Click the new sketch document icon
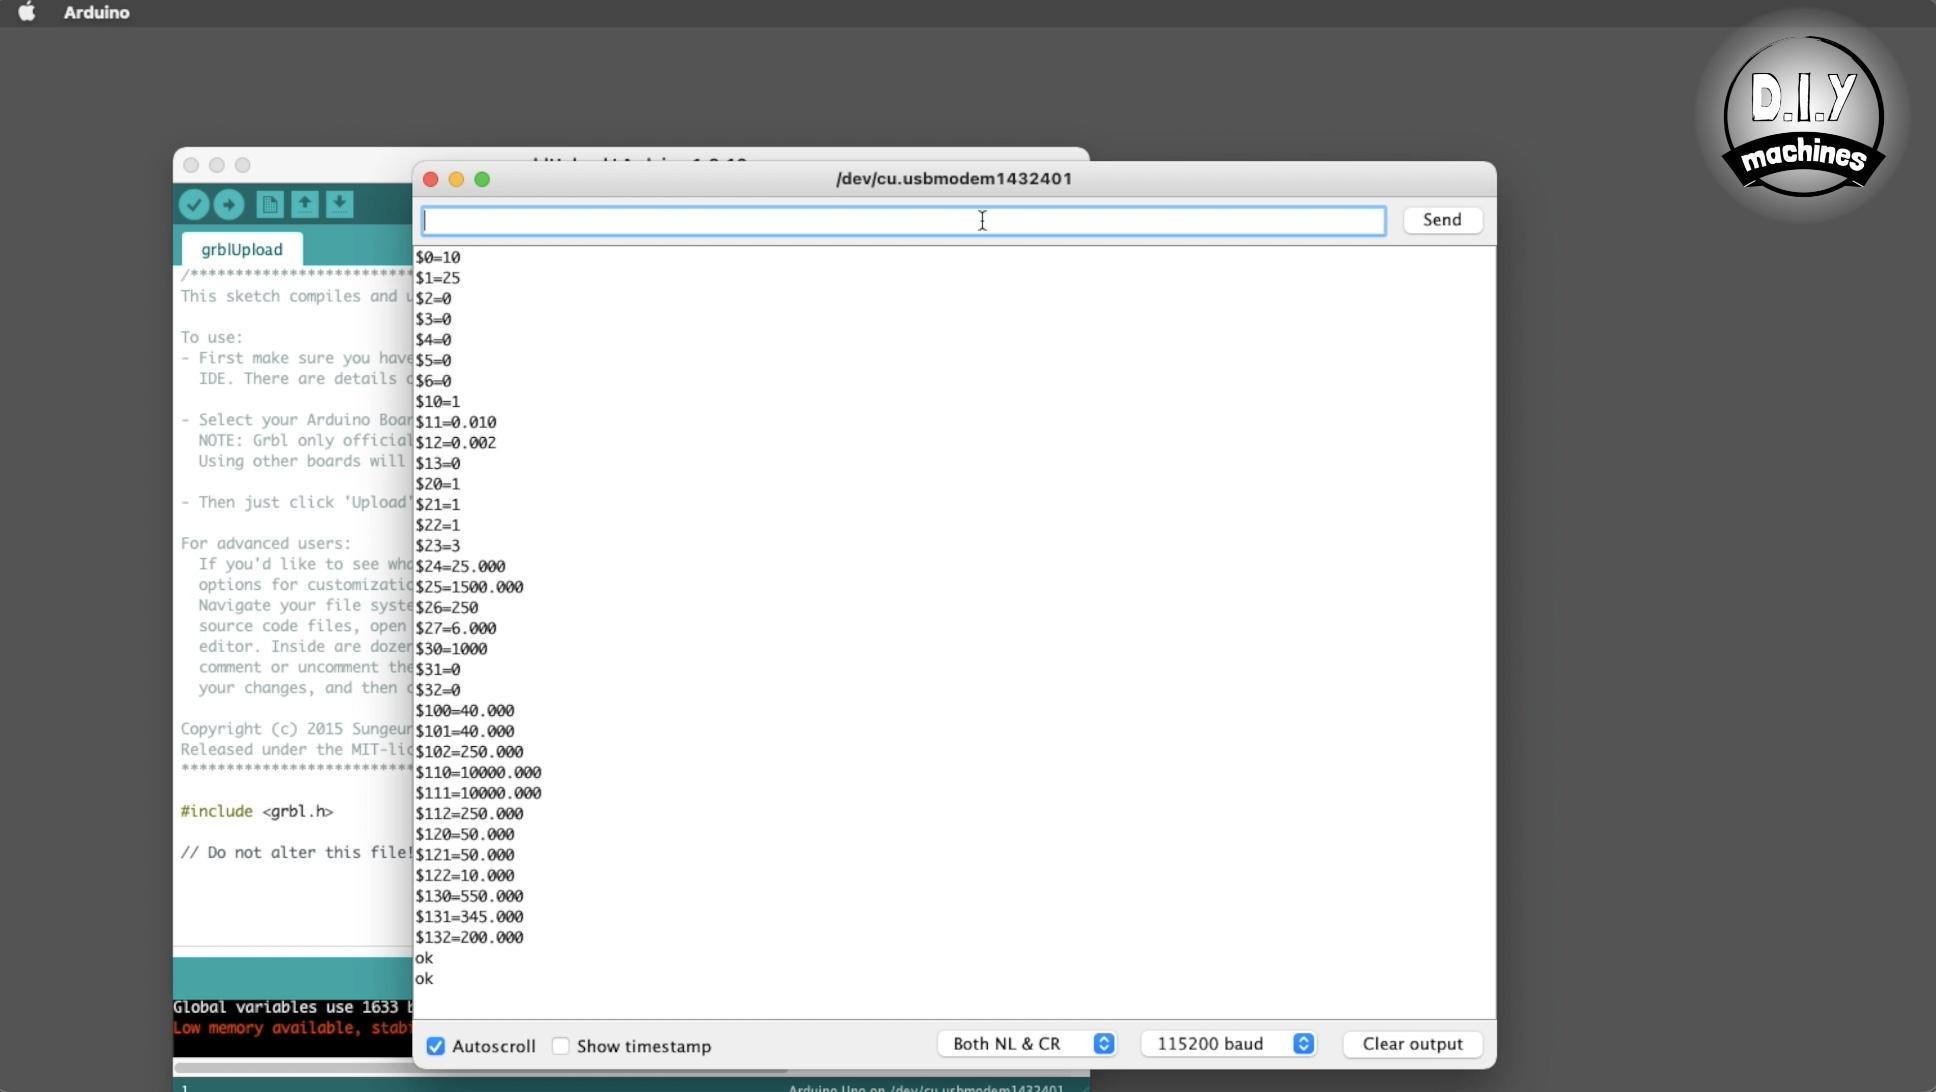The height and width of the screenshot is (1092, 1936). click(269, 204)
